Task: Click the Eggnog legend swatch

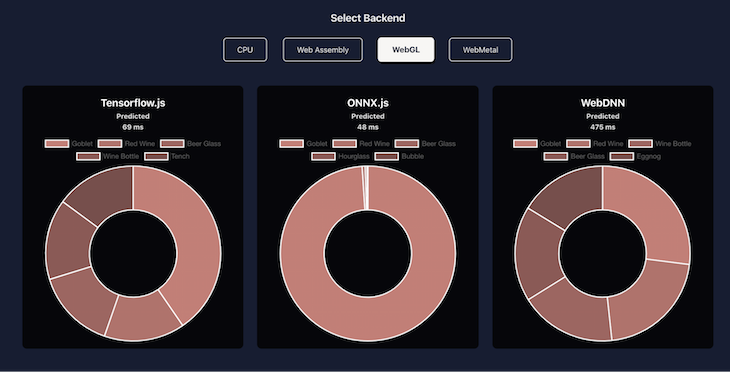Action: (x=622, y=156)
